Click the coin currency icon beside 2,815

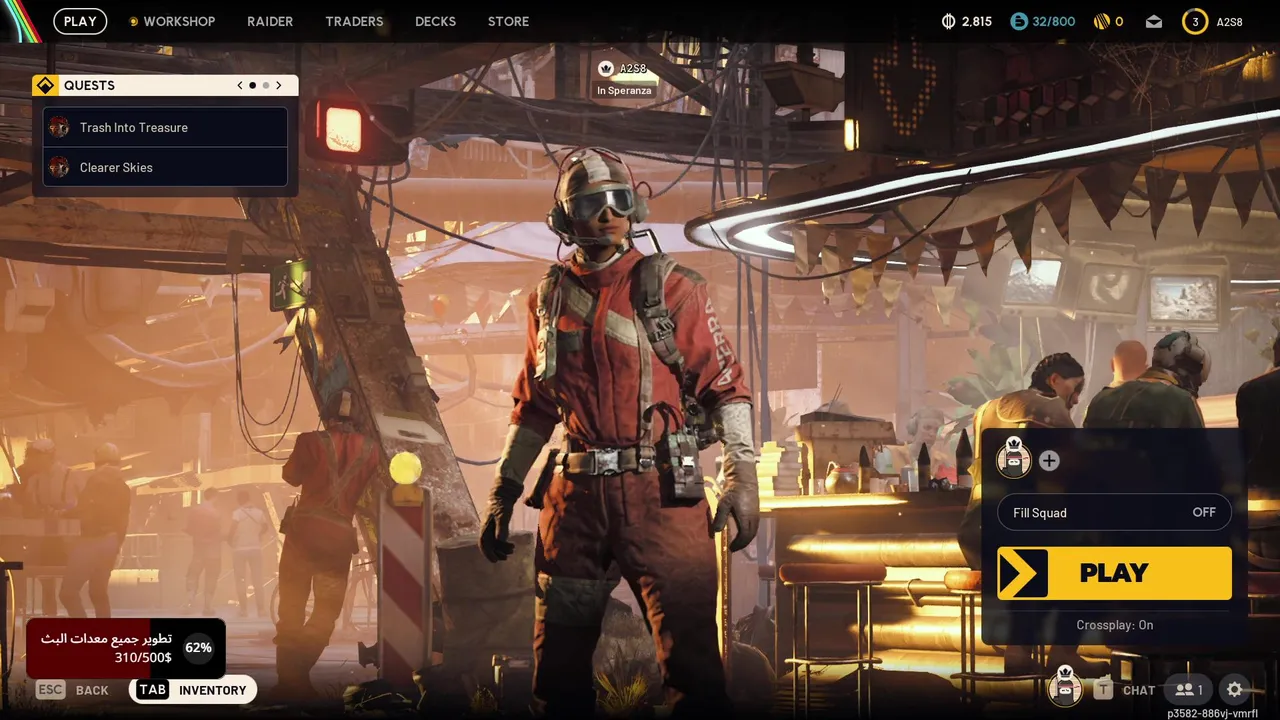pos(949,21)
